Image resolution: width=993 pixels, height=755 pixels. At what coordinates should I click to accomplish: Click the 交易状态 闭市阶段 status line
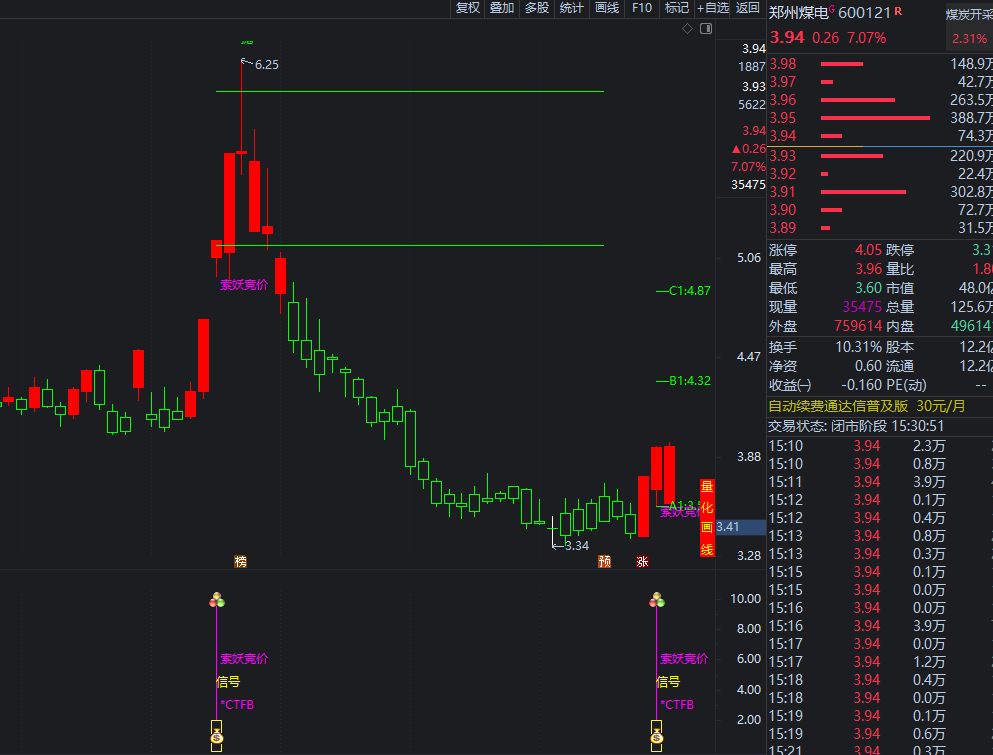[x=856, y=426]
